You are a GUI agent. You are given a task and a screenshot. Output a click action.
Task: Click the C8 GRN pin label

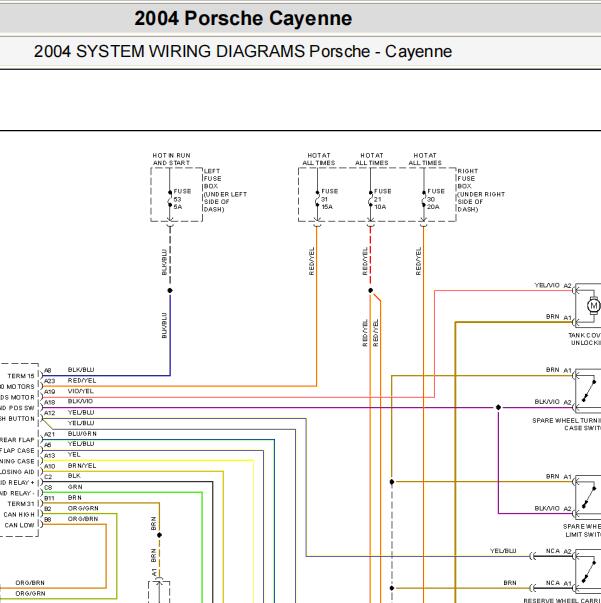pyautogui.click(x=63, y=487)
